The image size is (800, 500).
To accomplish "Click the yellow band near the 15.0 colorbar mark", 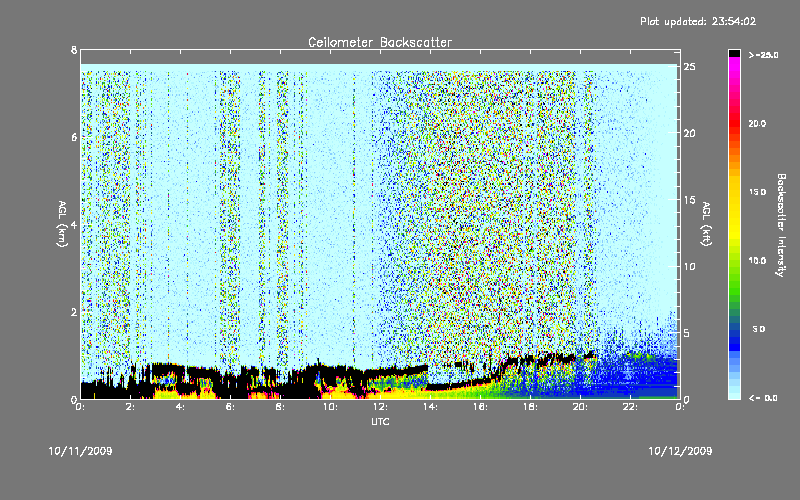I will pyautogui.click(x=734, y=192).
